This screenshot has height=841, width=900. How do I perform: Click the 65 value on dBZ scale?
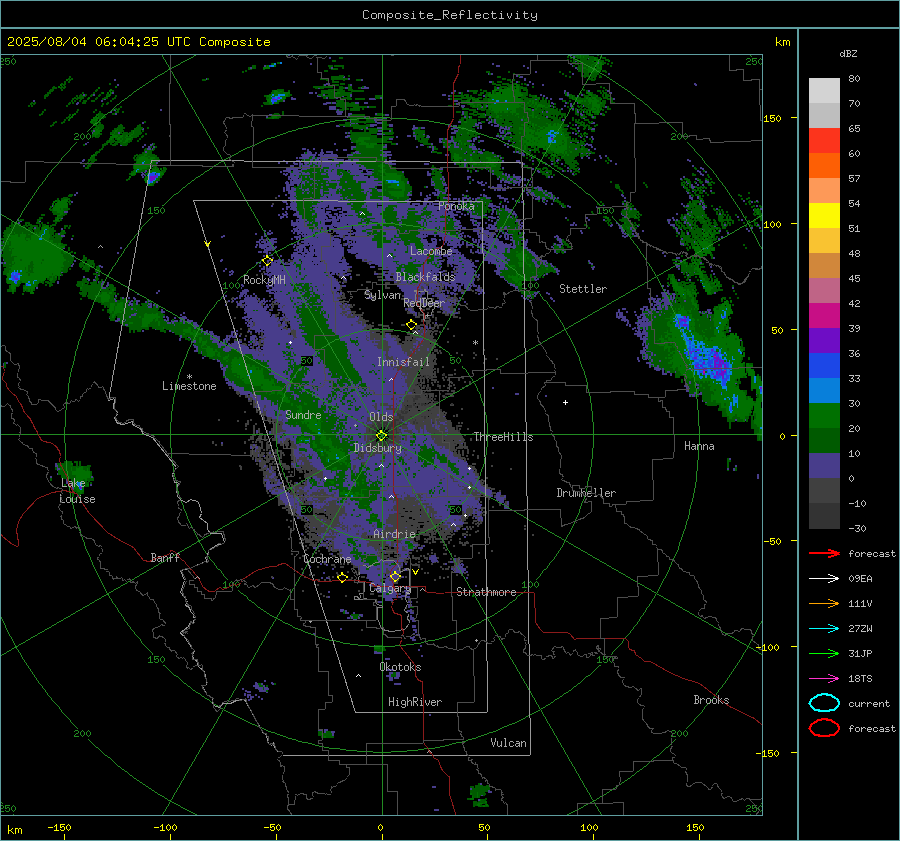854,129
